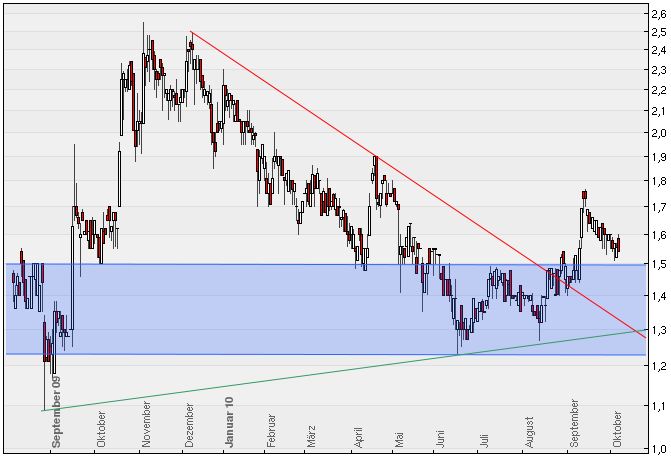
Task: Click the price label 1,9
Action: 659,157
